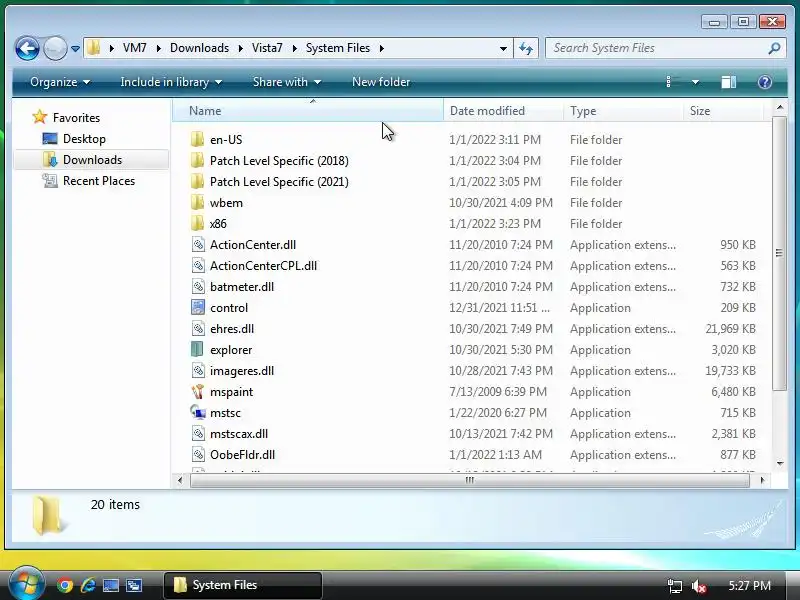Open Help via the question mark icon

(x=764, y=82)
